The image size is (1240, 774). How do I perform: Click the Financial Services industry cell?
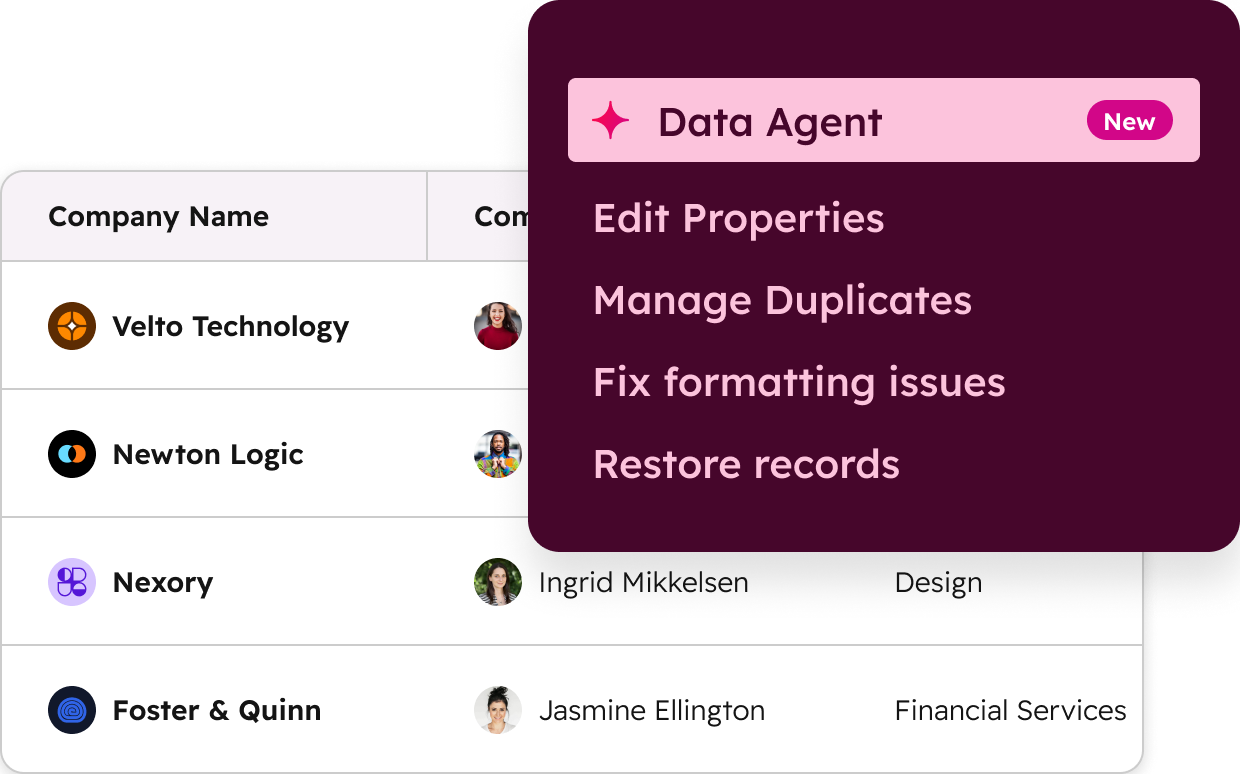click(x=1010, y=710)
